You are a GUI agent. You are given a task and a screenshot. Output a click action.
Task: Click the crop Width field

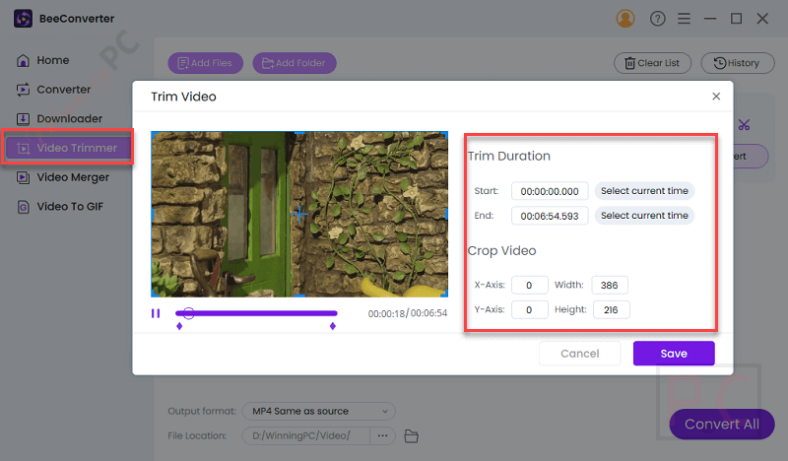pos(610,285)
